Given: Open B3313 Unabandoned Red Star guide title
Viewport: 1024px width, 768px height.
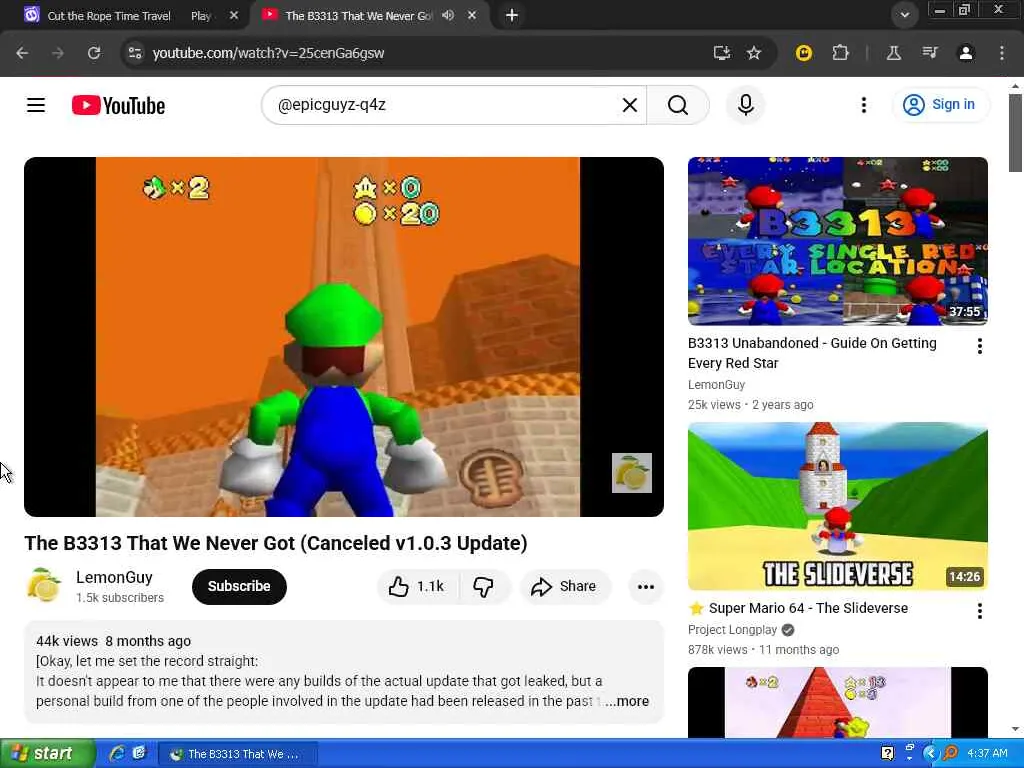Looking at the screenshot, I should (812, 353).
